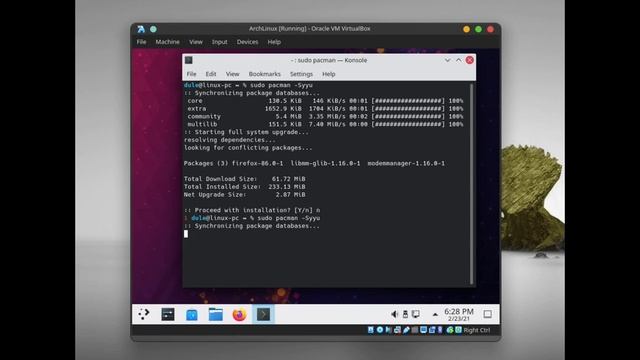
Task: Open the network tray icon
Action: tap(416, 314)
